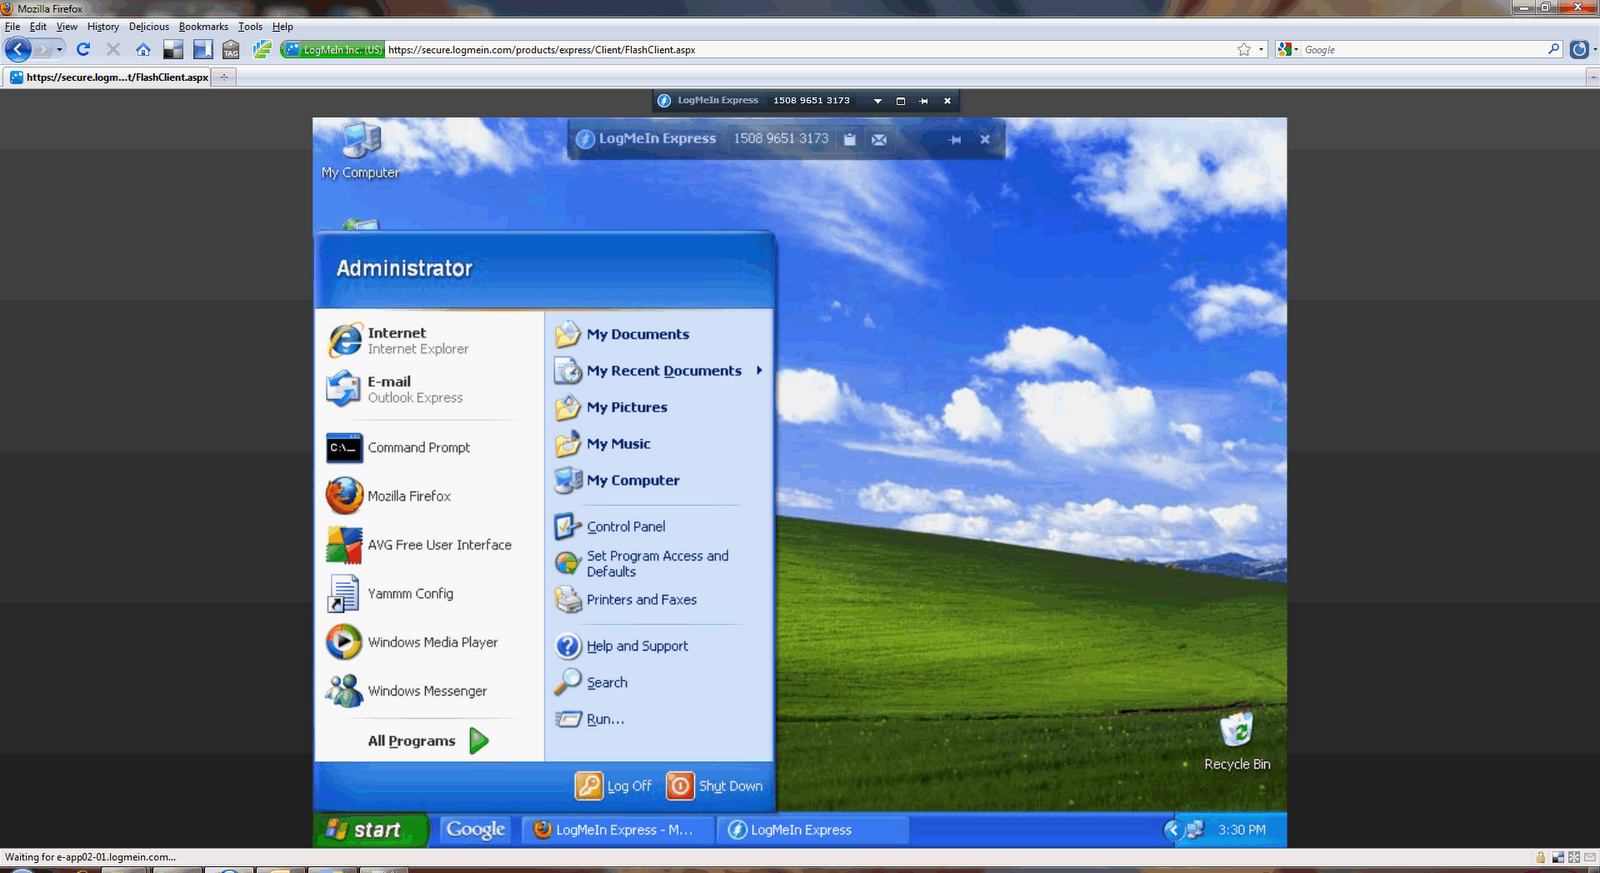Open the Recycle Bin on the desktop
This screenshot has height=873, width=1600.
[x=1237, y=741]
